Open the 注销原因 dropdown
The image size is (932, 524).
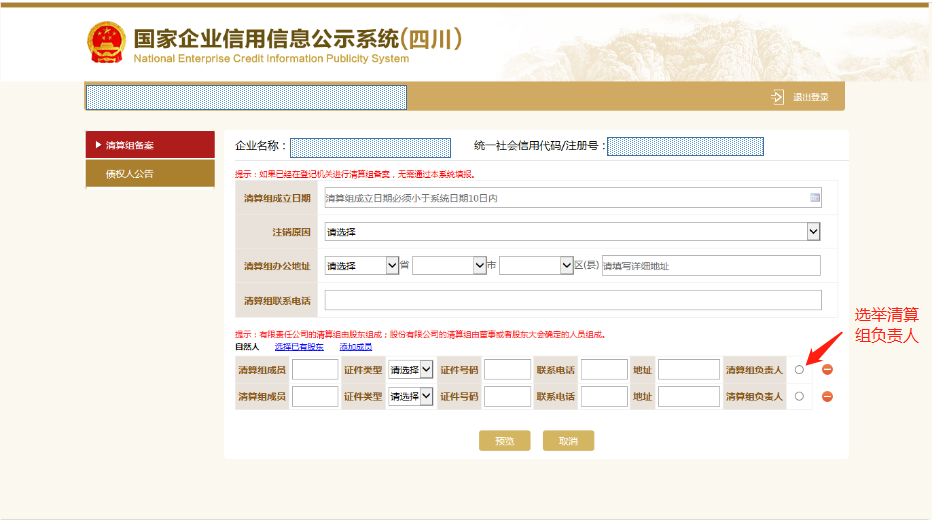(x=572, y=232)
